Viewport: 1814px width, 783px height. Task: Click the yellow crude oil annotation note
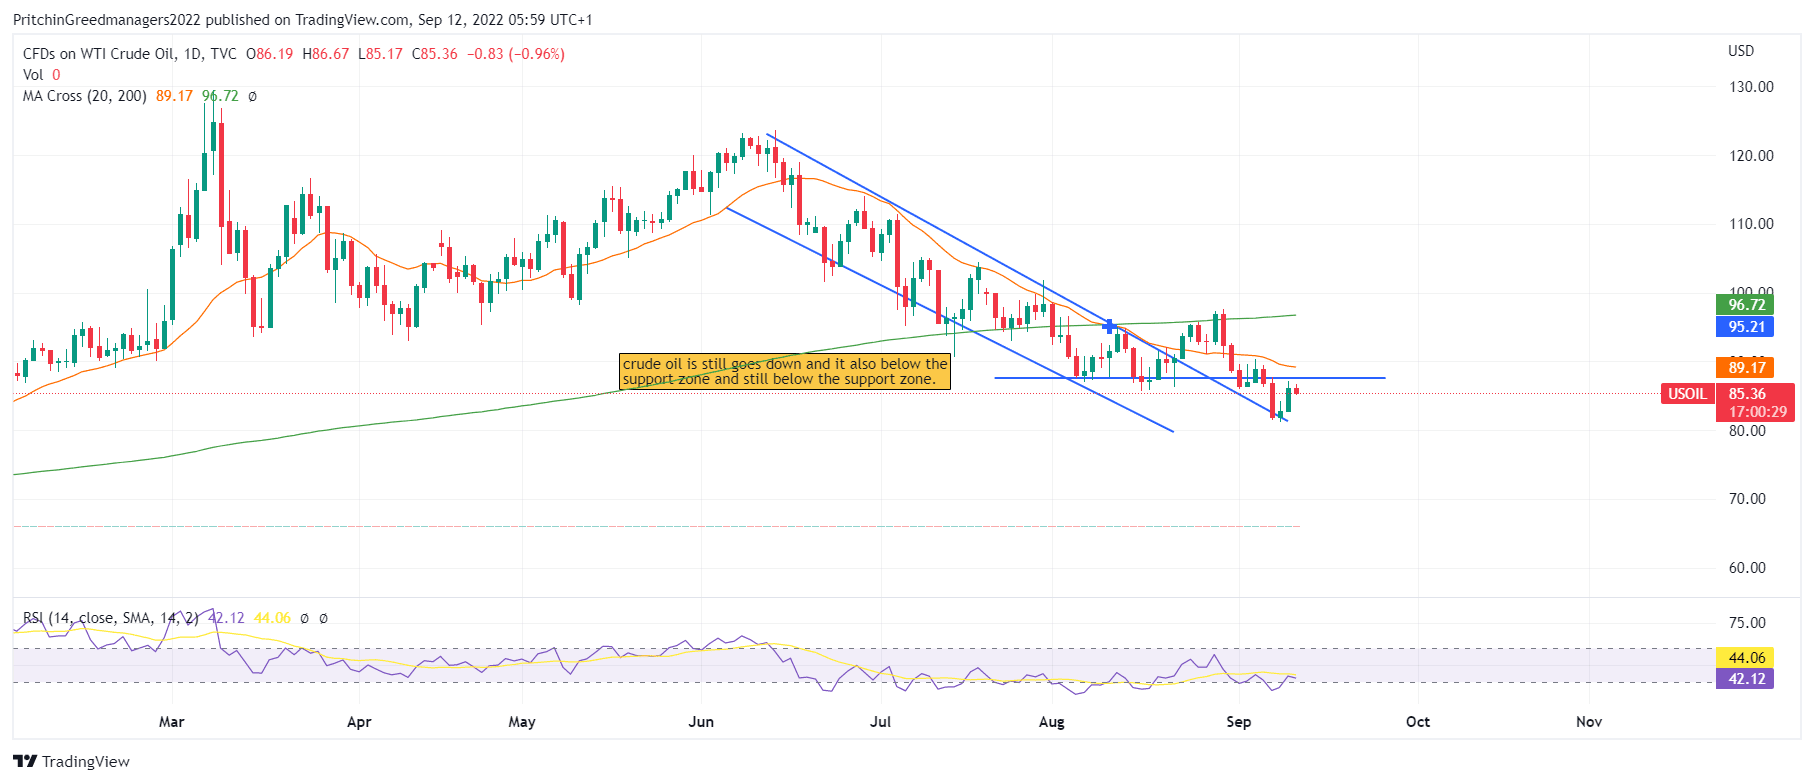coord(785,371)
